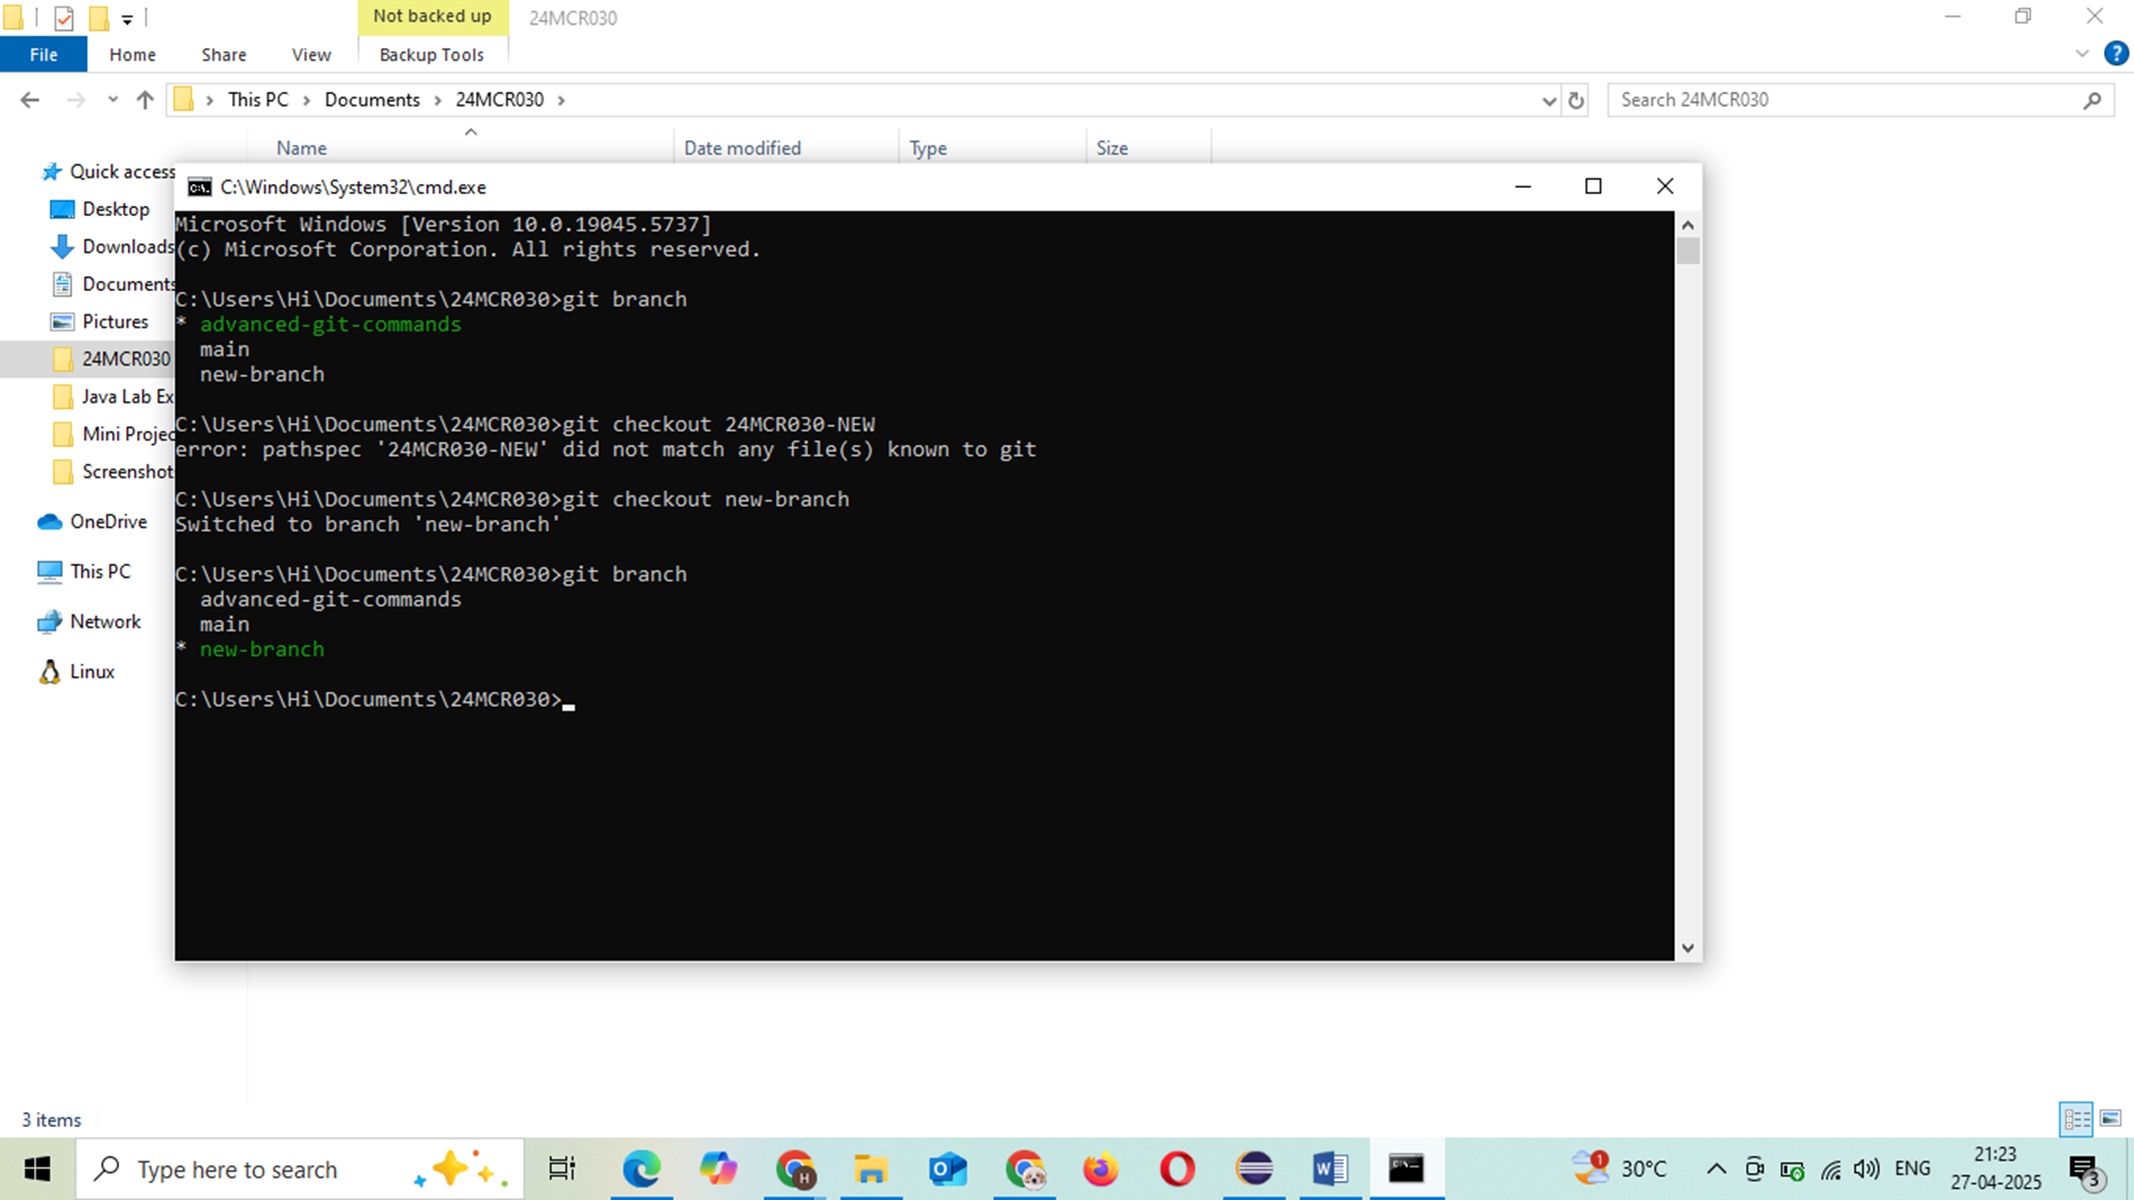Expand the ribbon with the chevron arrow
This screenshot has height=1200, width=2134.
(2082, 54)
